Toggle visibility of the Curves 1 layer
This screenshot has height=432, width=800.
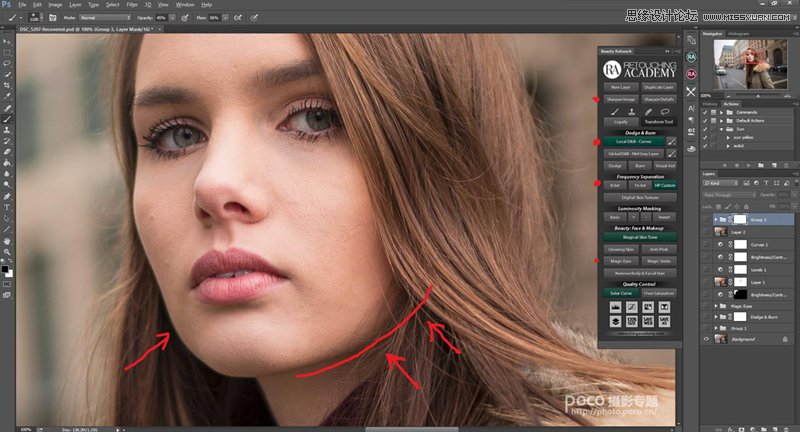(x=707, y=243)
